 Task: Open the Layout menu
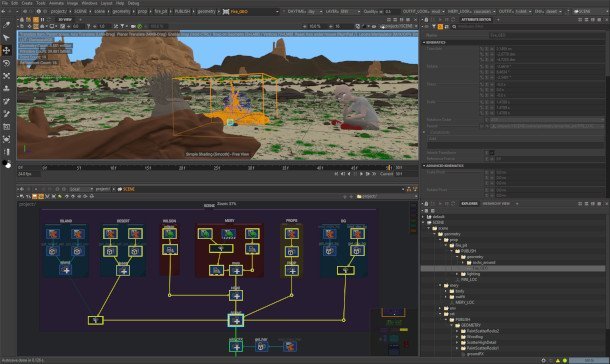tap(106, 3)
